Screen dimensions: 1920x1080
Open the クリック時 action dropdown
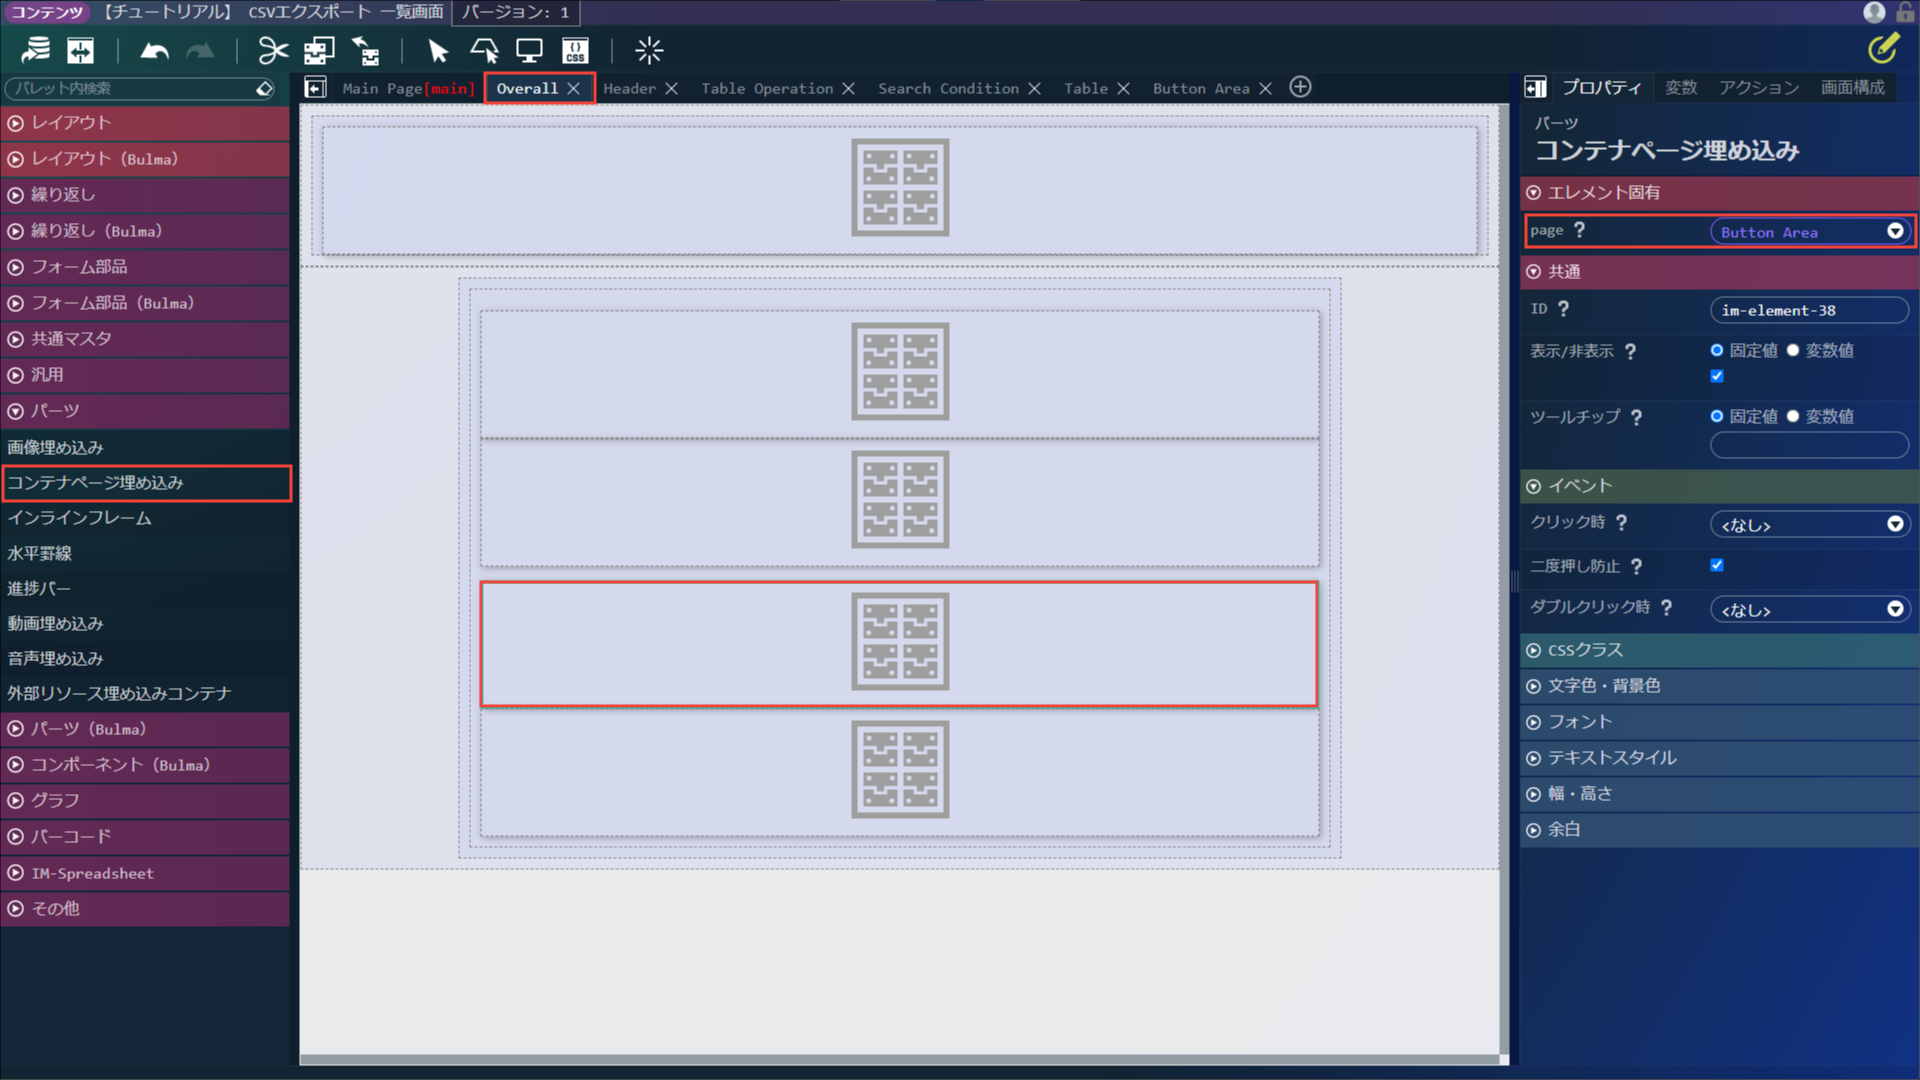[x=1809, y=525]
